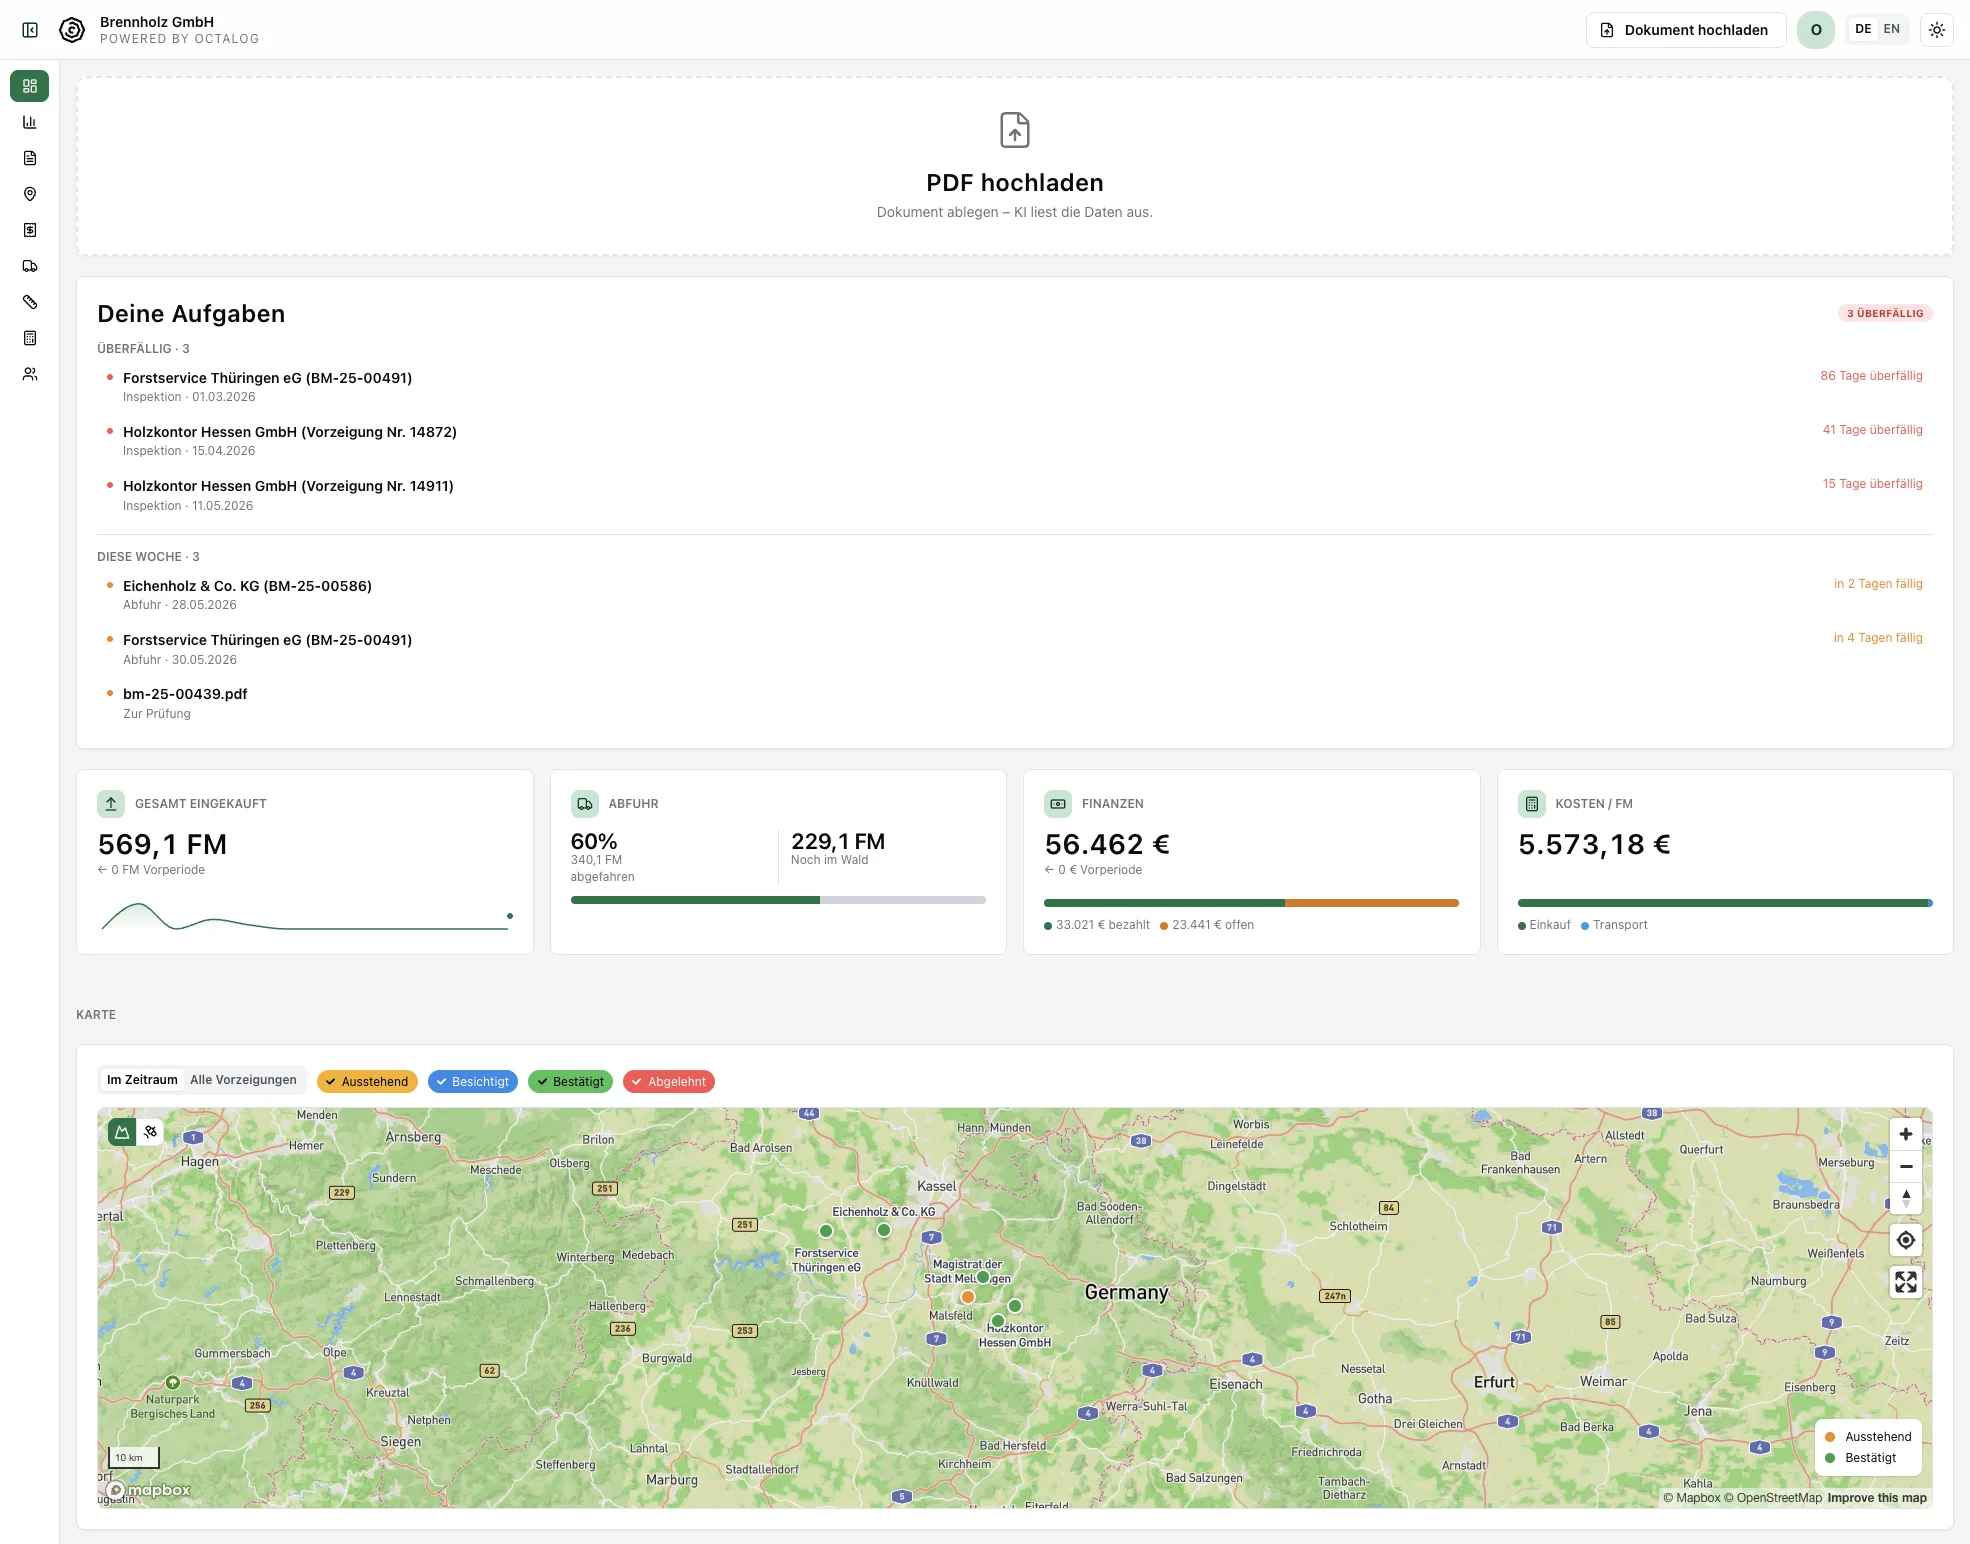Toggle the light theme sun icon
Image resolution: width=1970 pixels, height=1544 pixels.
point(1937,30)
